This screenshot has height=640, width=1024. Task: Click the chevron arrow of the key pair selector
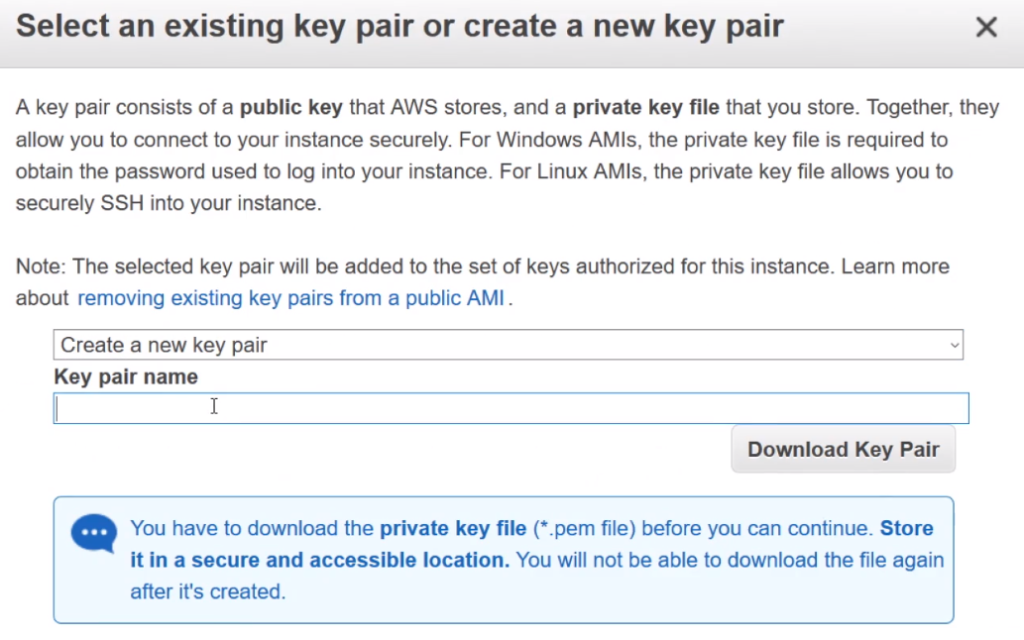click(955, 346)
